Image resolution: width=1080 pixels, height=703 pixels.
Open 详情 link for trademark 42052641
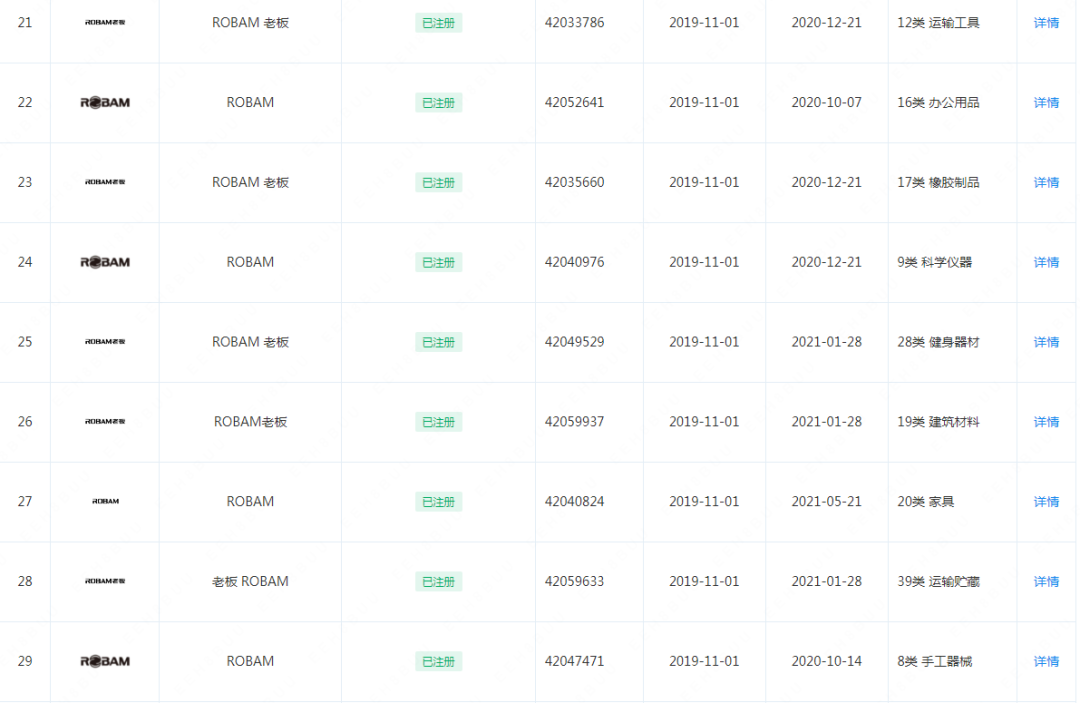tap(1046, 103)
